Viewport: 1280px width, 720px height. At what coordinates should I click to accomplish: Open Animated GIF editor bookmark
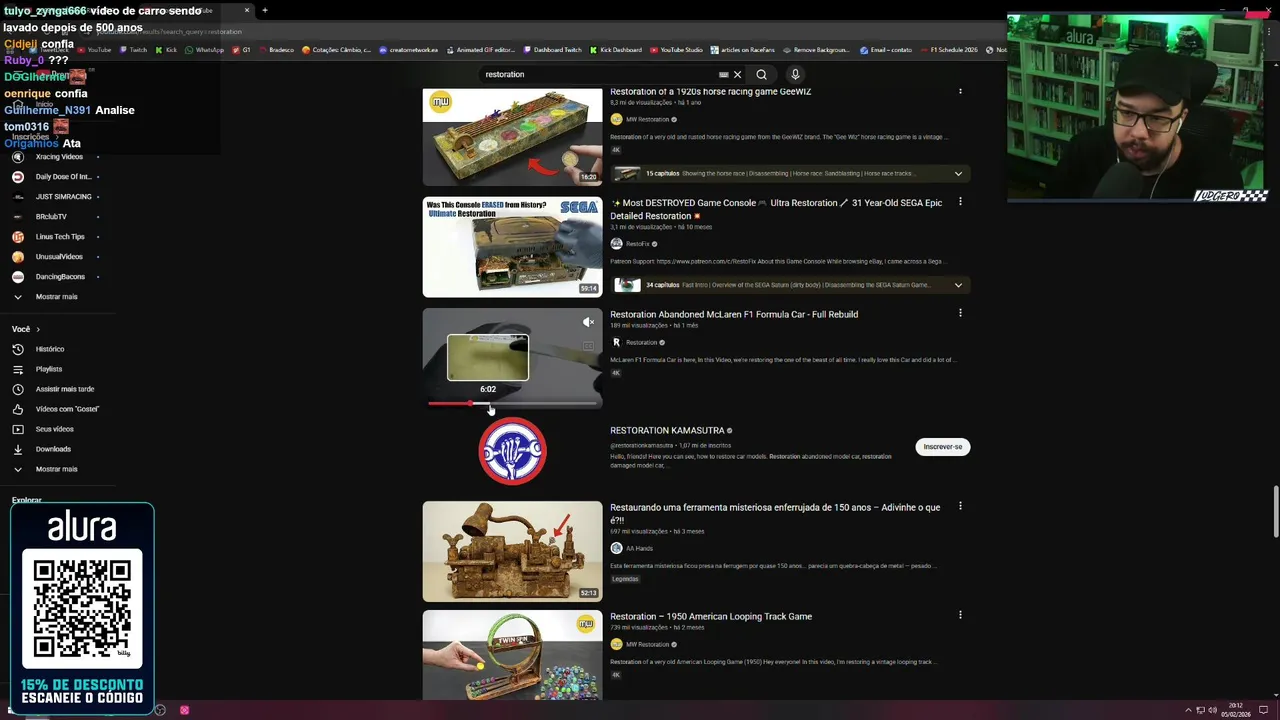[x=481, y=50]
